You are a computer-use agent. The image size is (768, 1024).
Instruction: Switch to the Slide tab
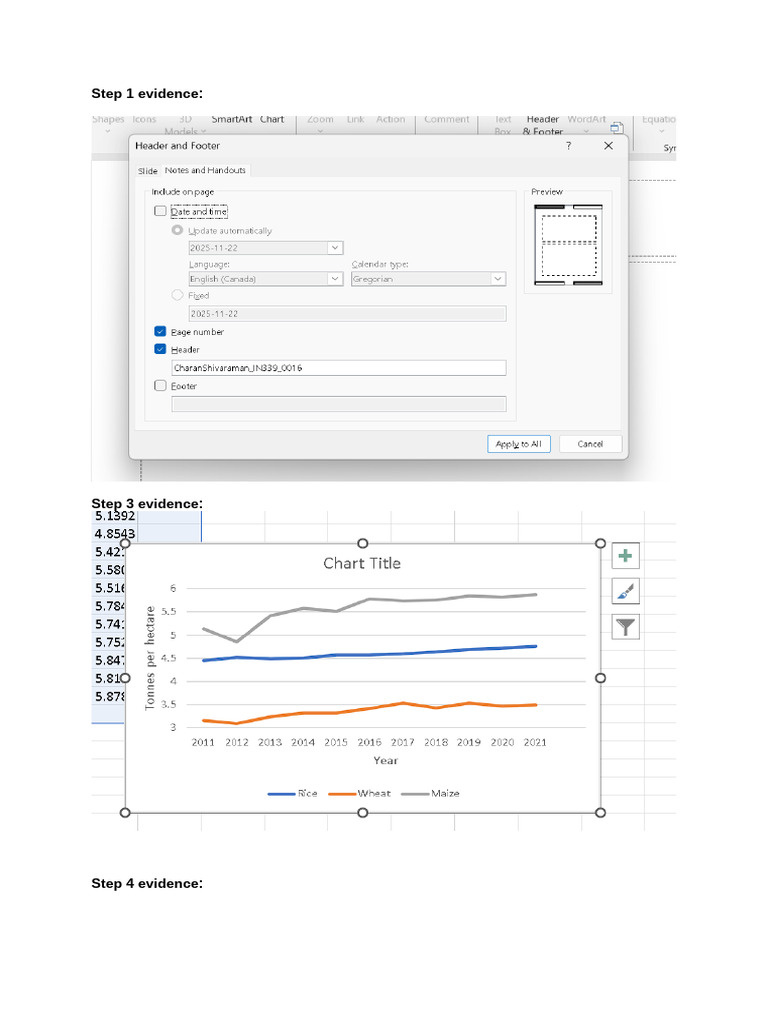coord(148,170)
